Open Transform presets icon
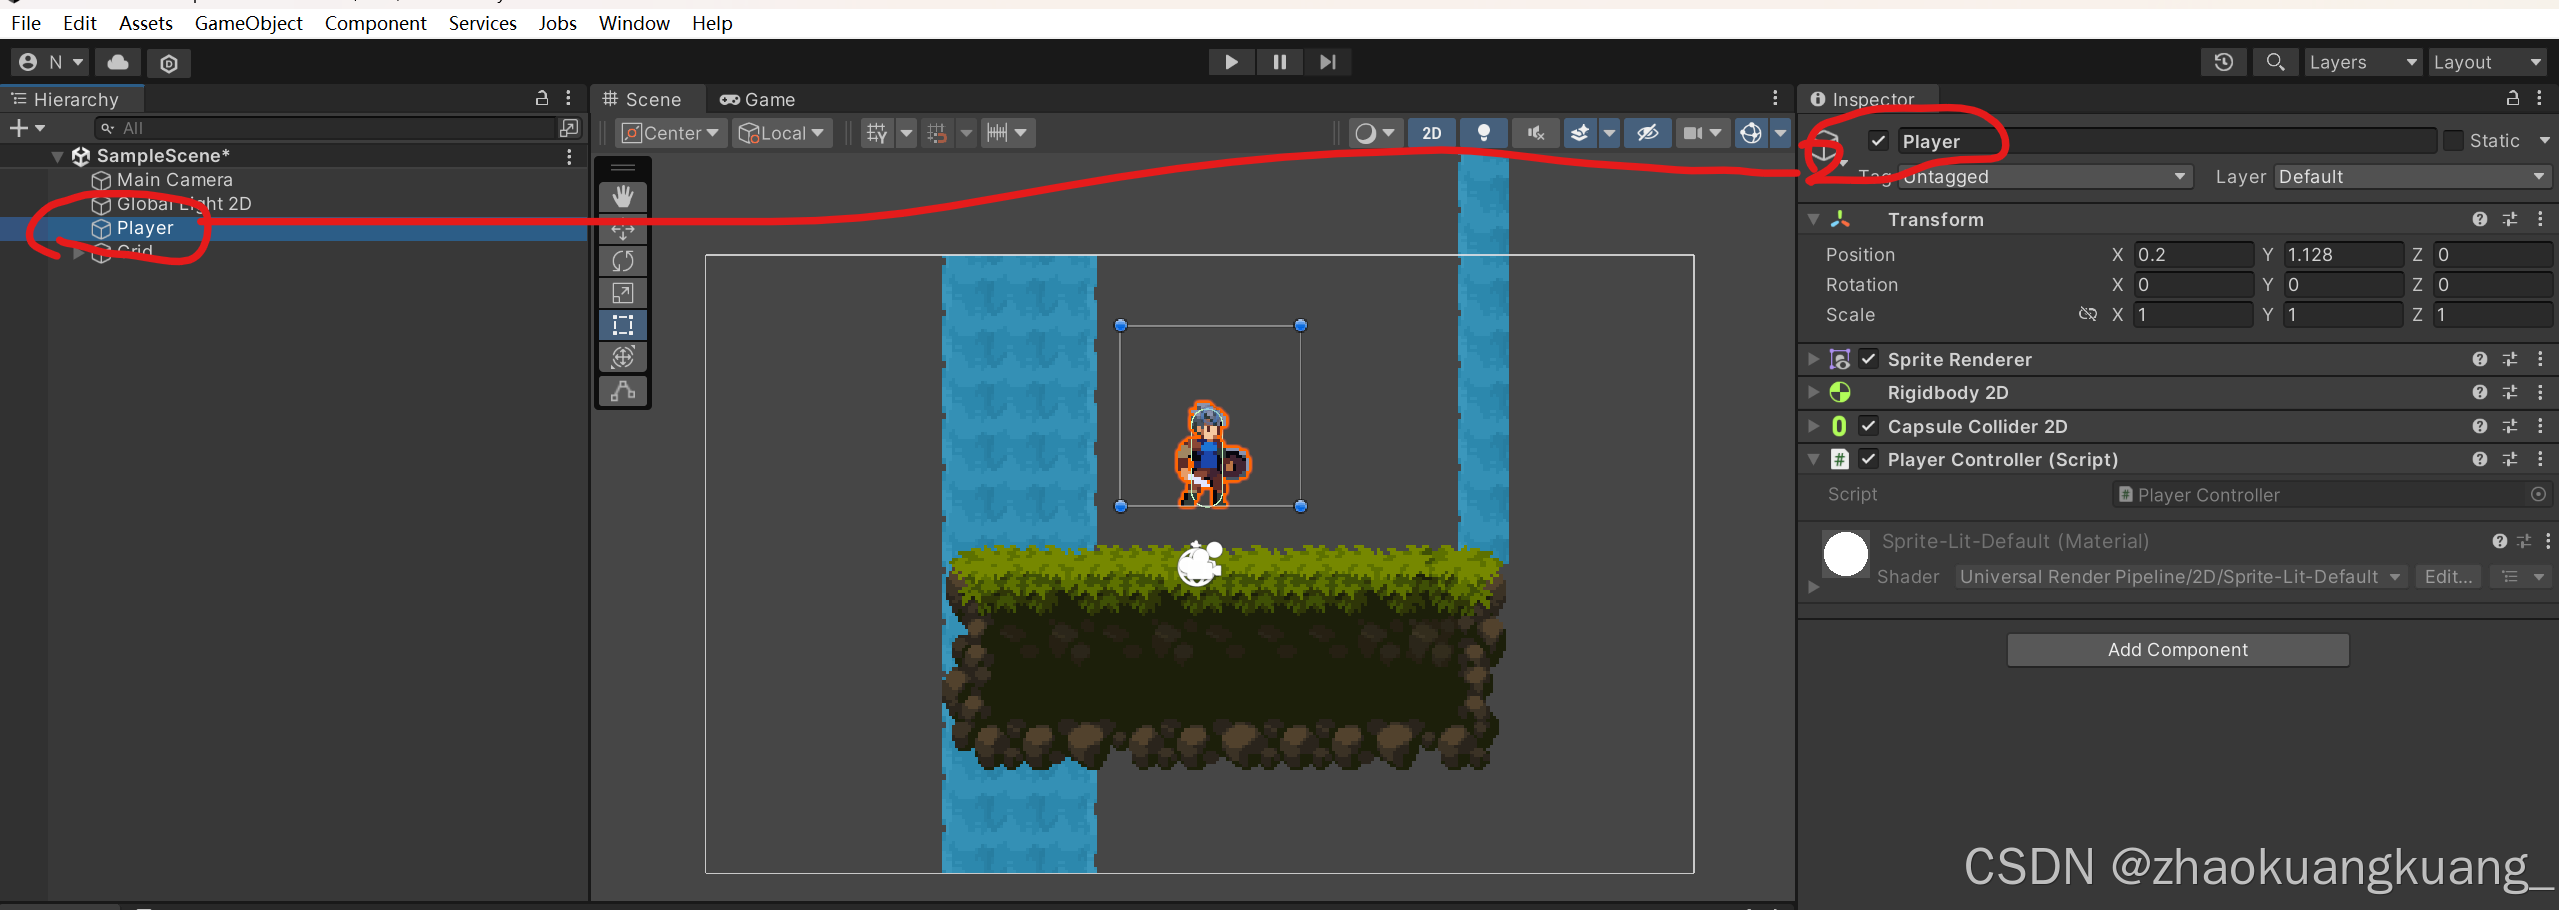 [x=2510, y=219]
